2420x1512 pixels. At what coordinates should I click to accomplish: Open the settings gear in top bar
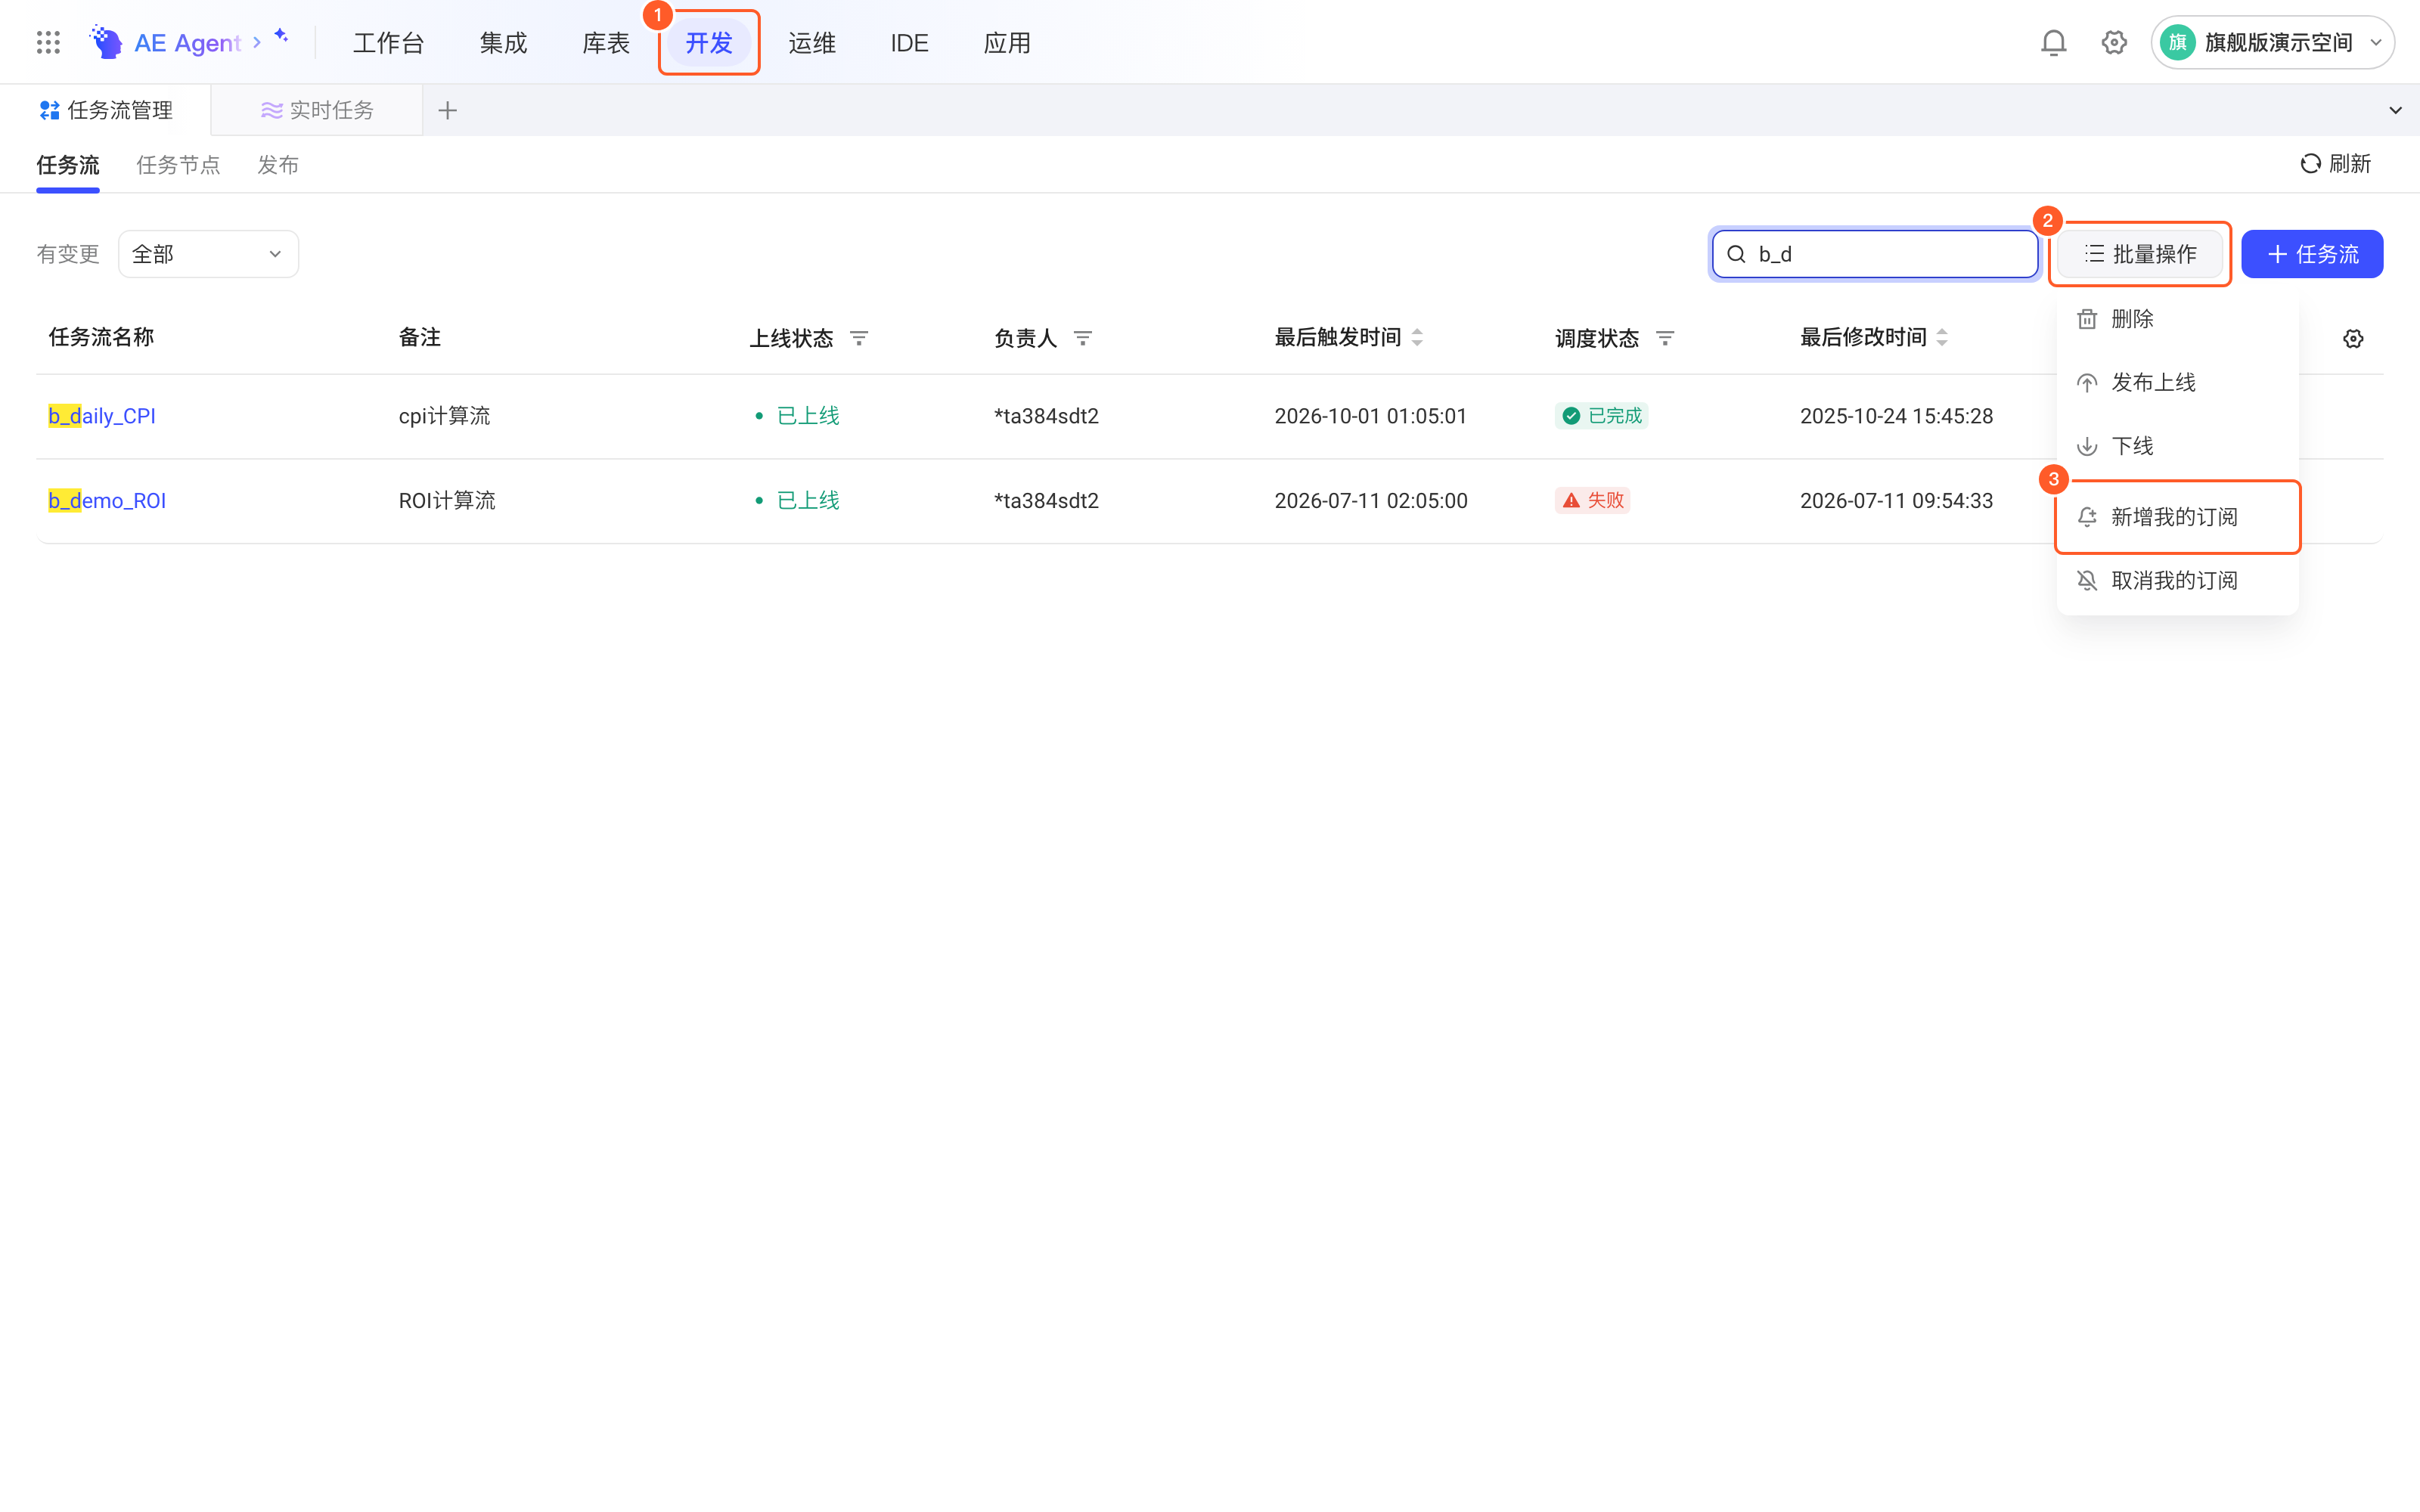pos(2114,42)
